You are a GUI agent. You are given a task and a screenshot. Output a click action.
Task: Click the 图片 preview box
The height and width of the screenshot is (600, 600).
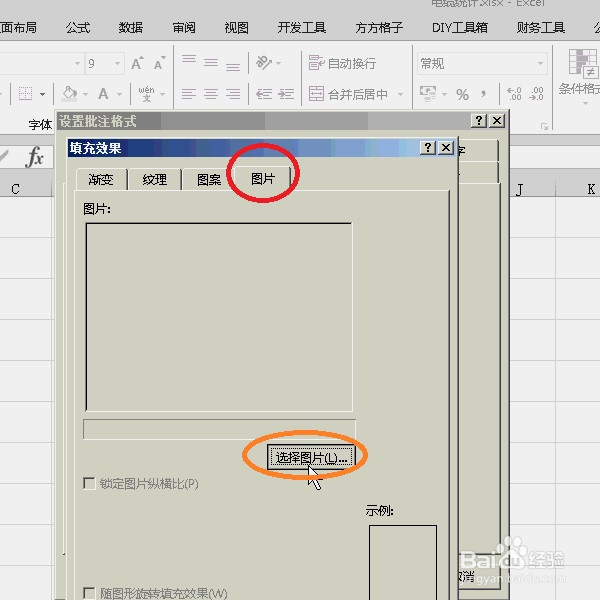point(219,317)
